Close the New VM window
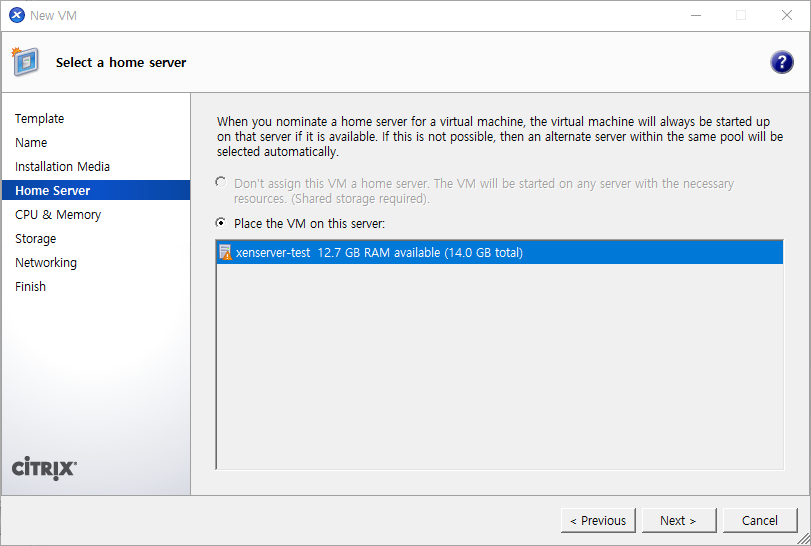This screenshot has width=811, height=546. coord(787,16)
